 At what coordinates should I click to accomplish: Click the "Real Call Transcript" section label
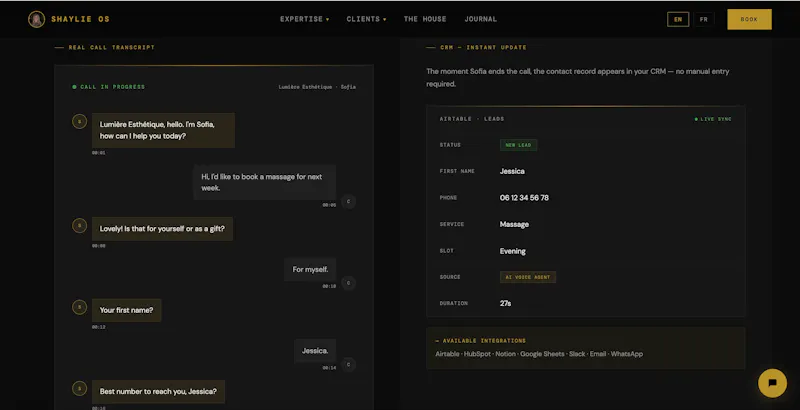tap(105, 47)
